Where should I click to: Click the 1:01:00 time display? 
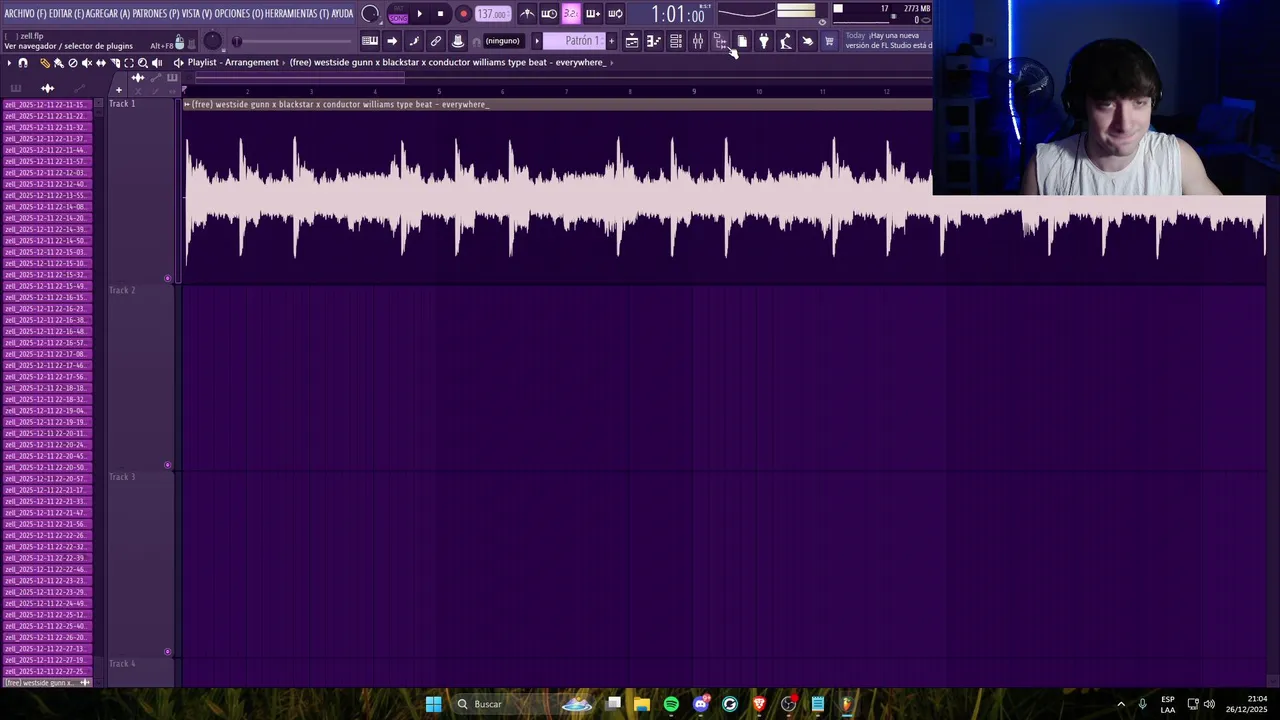(x=679, y=14)
